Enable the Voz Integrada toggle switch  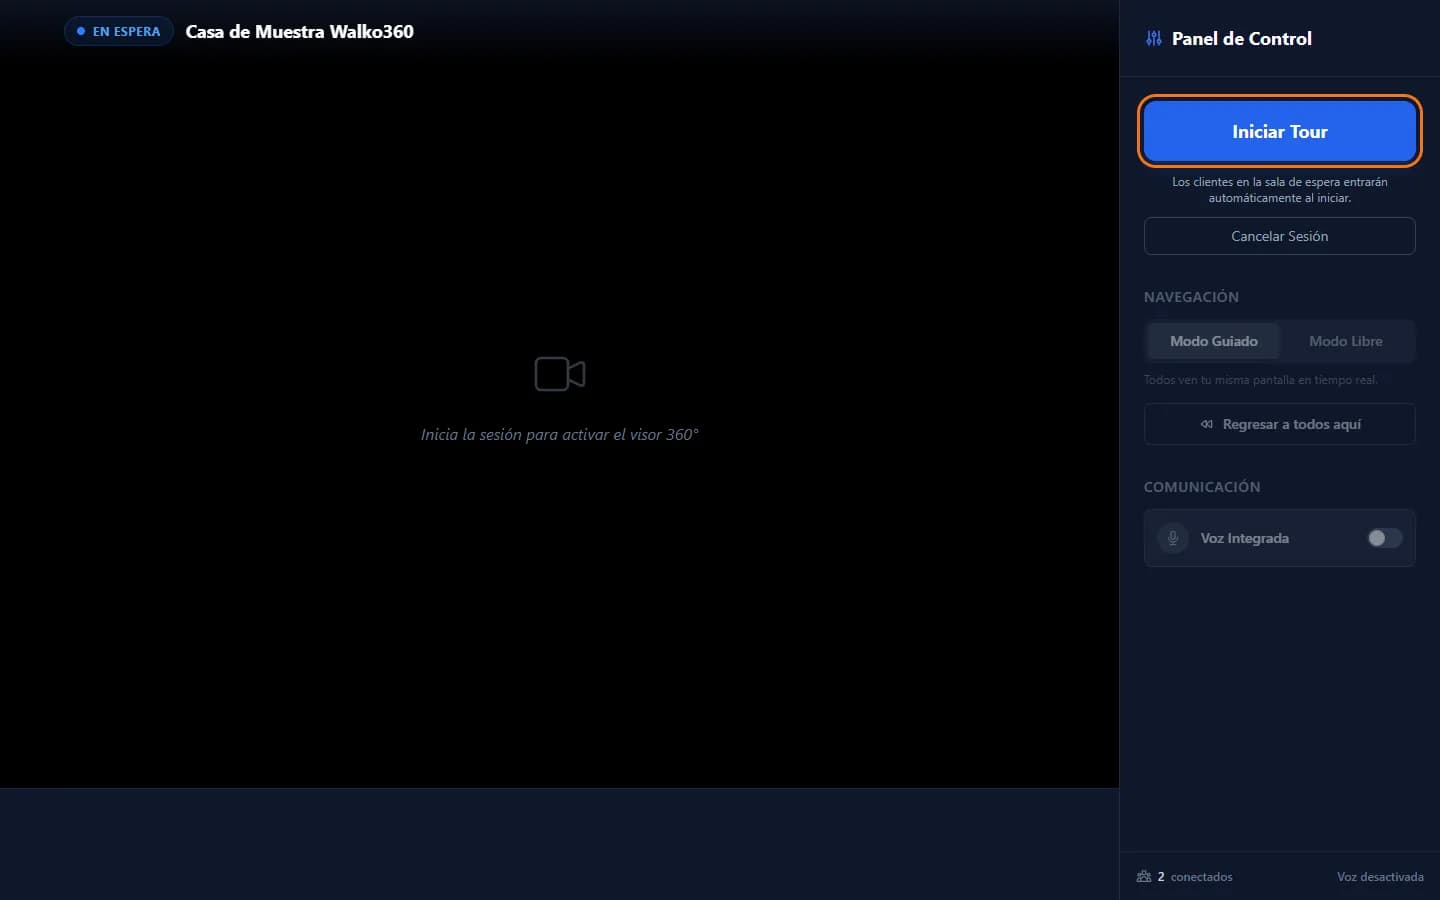[x=1384, y=538]
